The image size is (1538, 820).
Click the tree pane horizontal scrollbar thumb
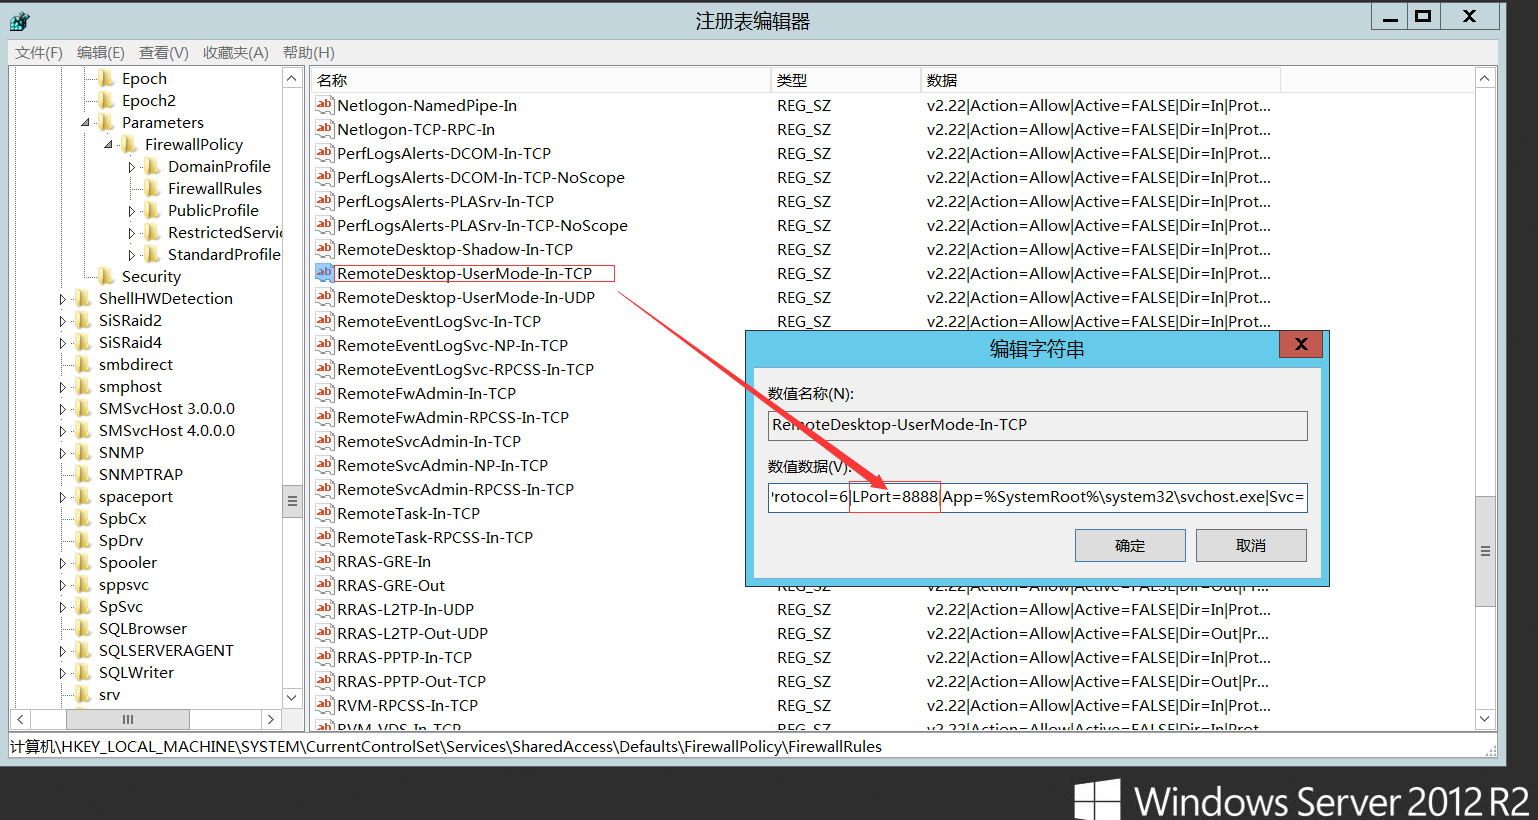tap(128, 719)
